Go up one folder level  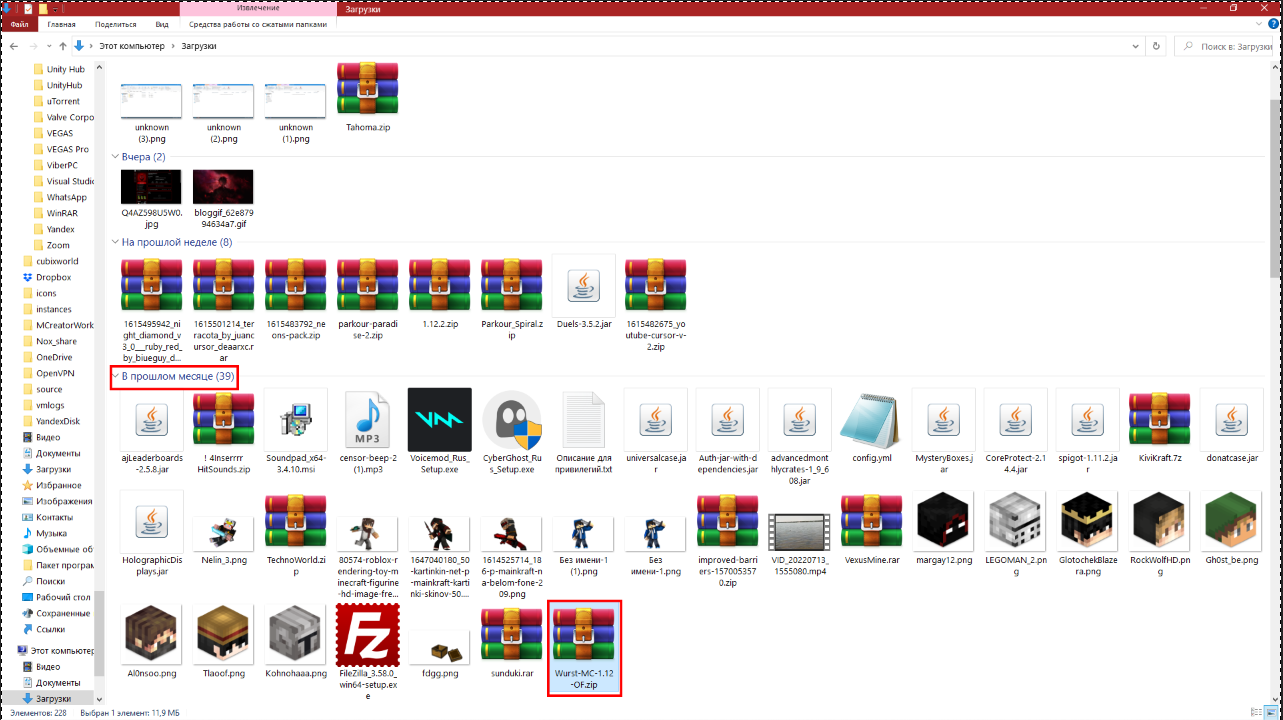point(63,46)
